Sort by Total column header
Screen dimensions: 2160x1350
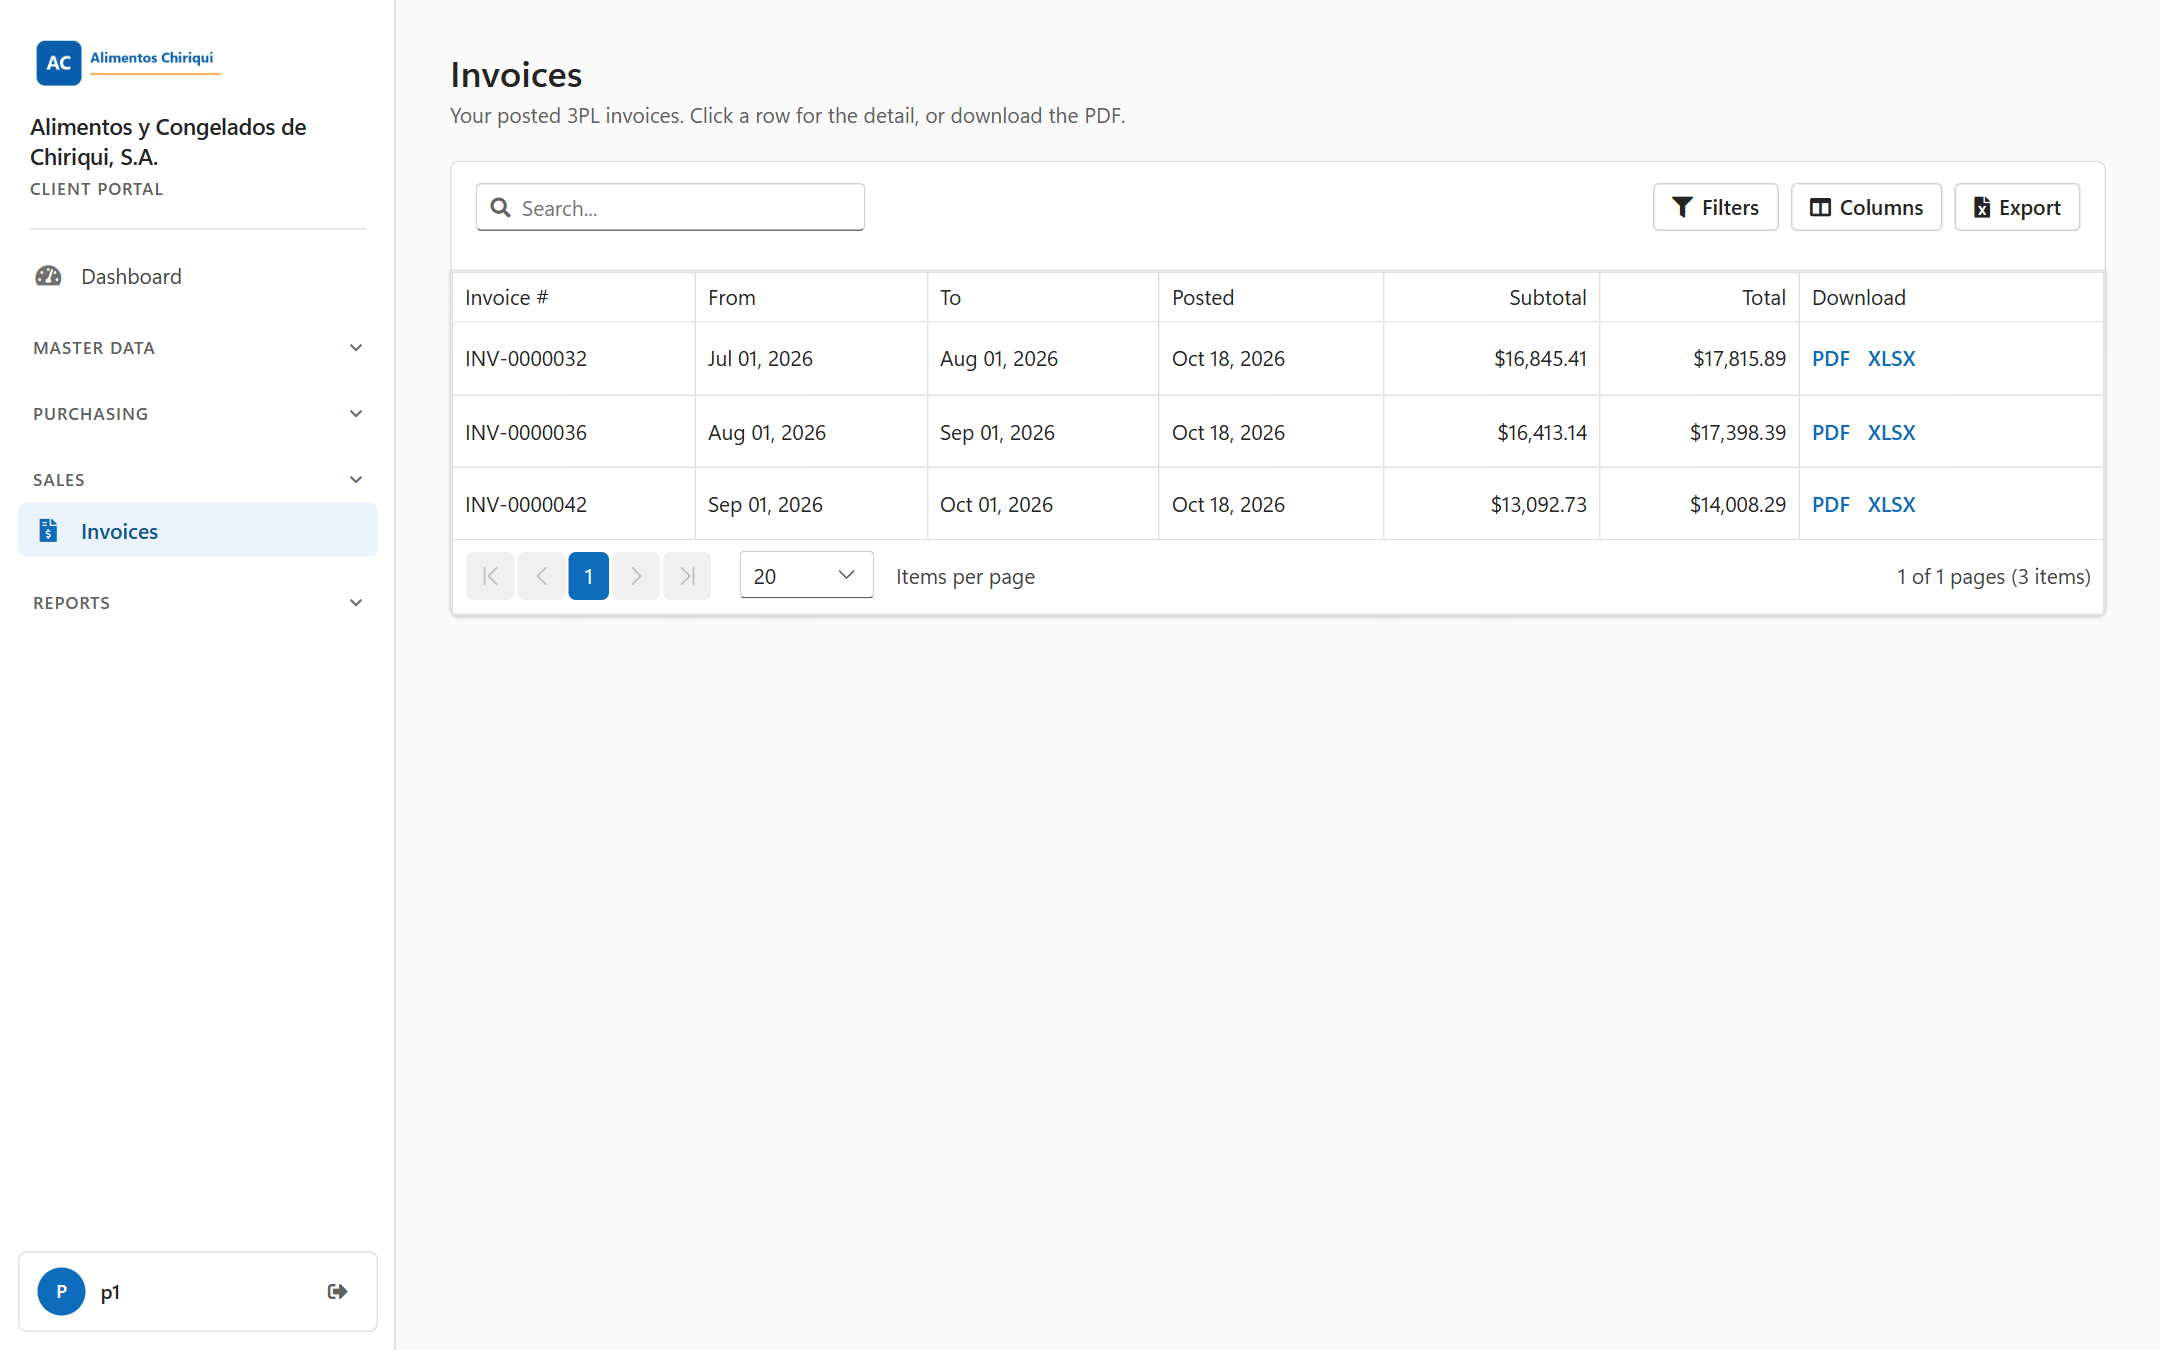click(x=1699, y=297)
